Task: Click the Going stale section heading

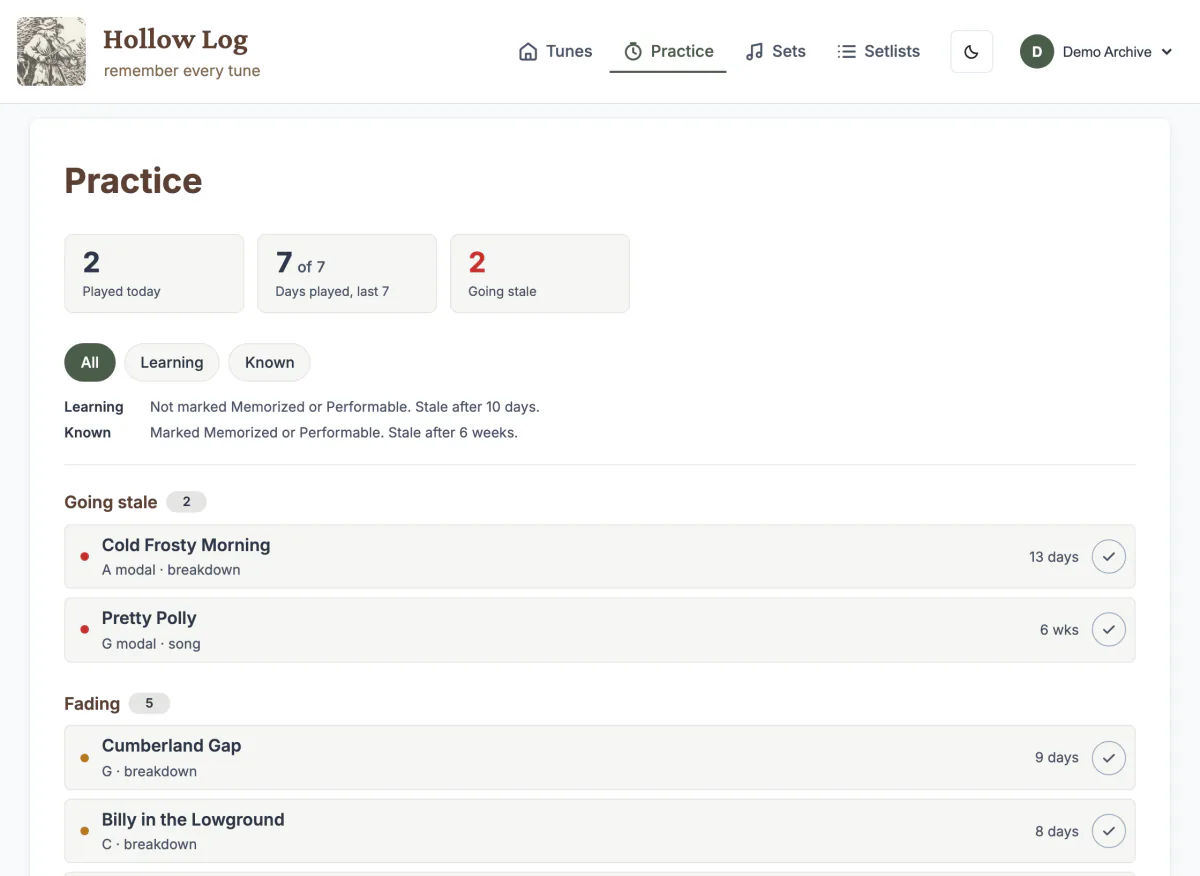Action: click(x=111, y=502)
